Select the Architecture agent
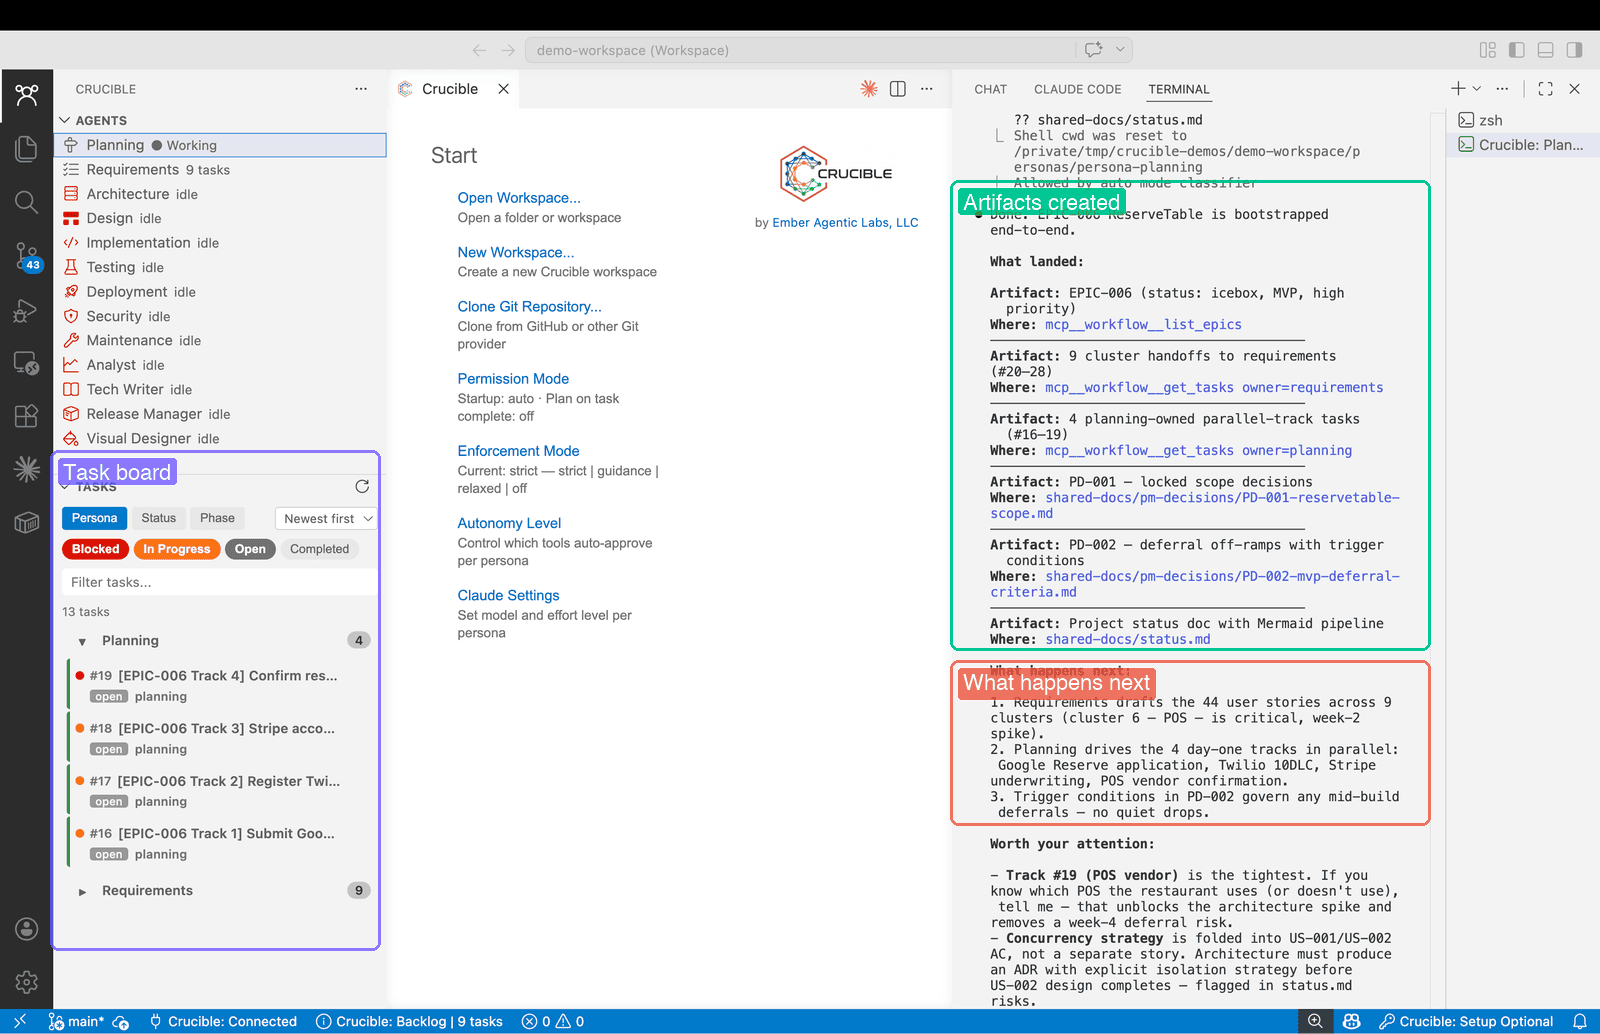Image resolution: width=1600 pixels, height=1034 pixels. pos(220,194)
